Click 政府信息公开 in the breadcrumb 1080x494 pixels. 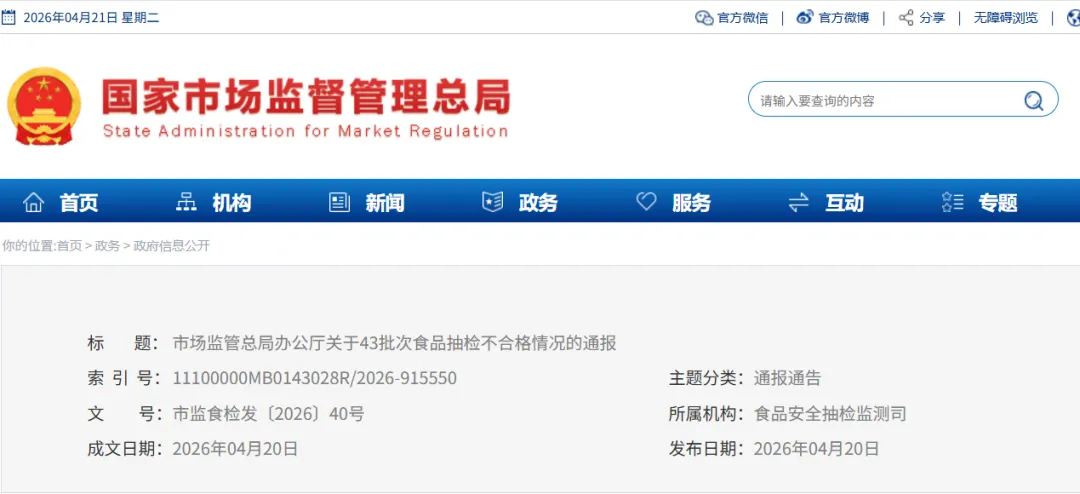[x=172, y=246]
